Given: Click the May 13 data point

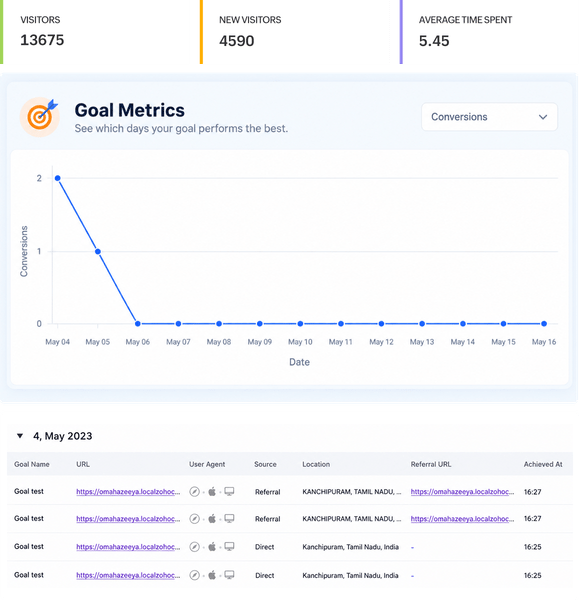Looking at the screenshot, I should coord(422,324).
